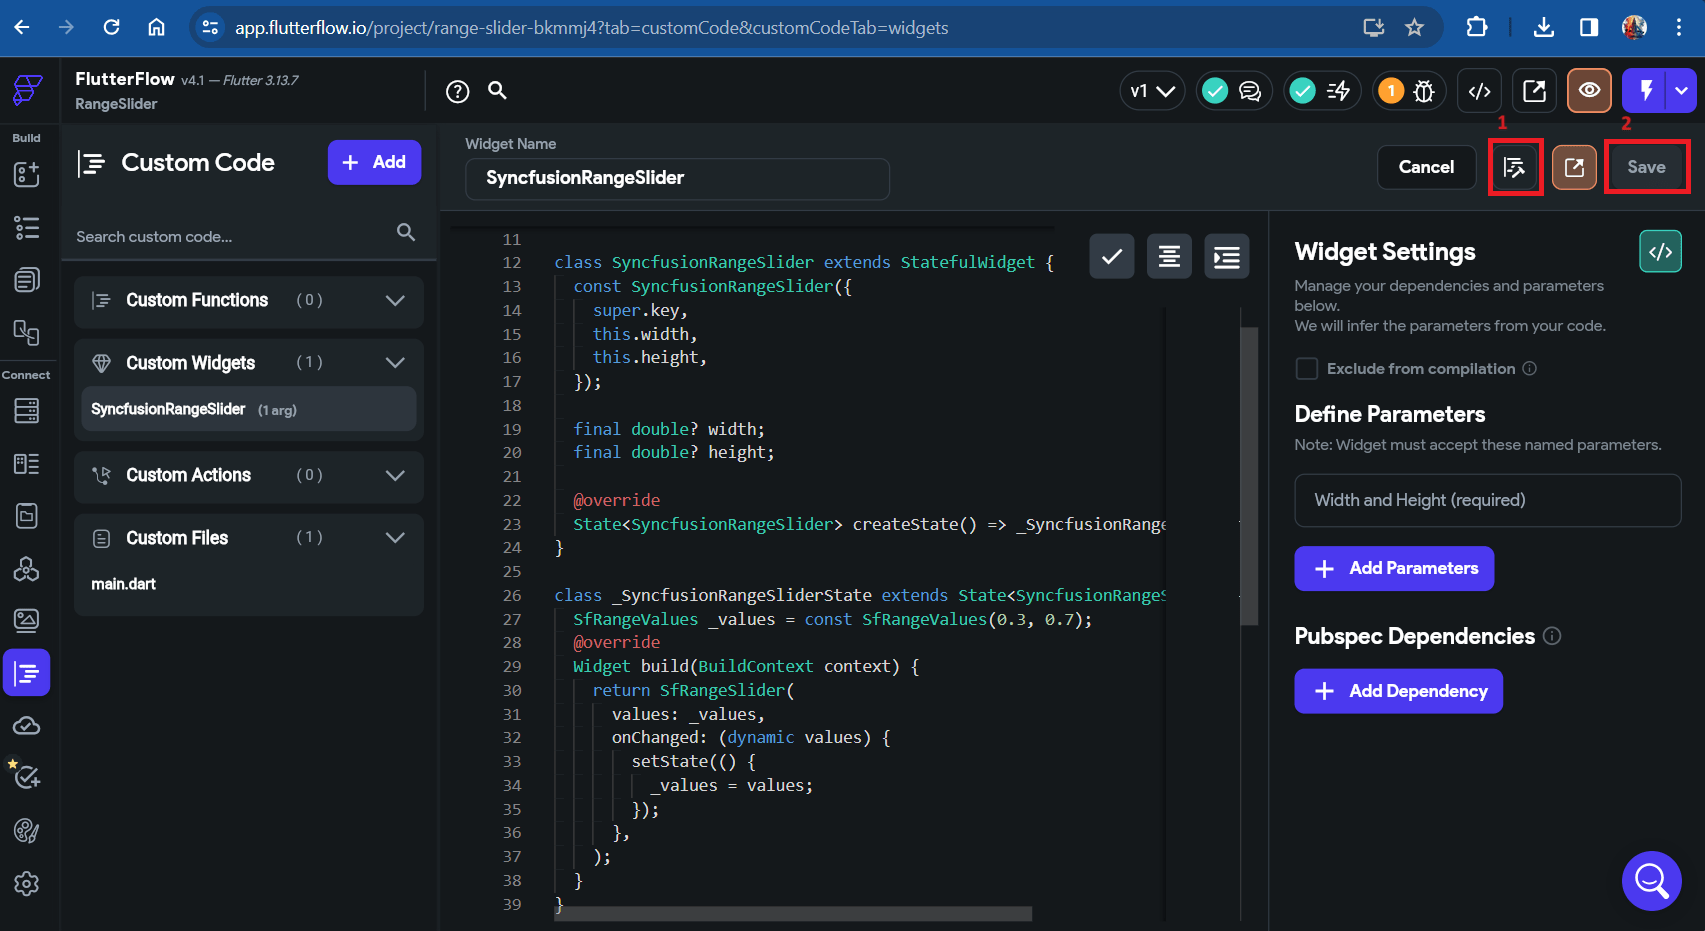This screenshot has width=1705, height=931.
Task: Click the Search custom code field
Action: click(x=232, y=237)
